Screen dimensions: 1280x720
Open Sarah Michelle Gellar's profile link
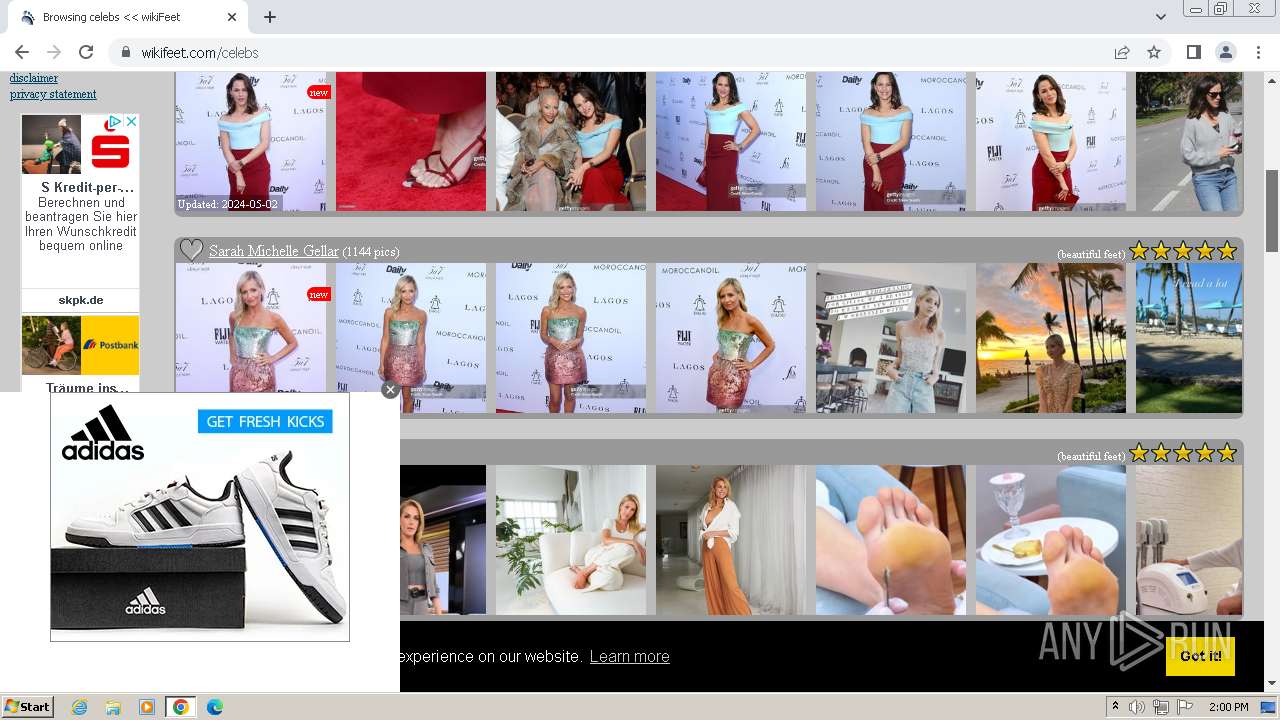(274, 251)
